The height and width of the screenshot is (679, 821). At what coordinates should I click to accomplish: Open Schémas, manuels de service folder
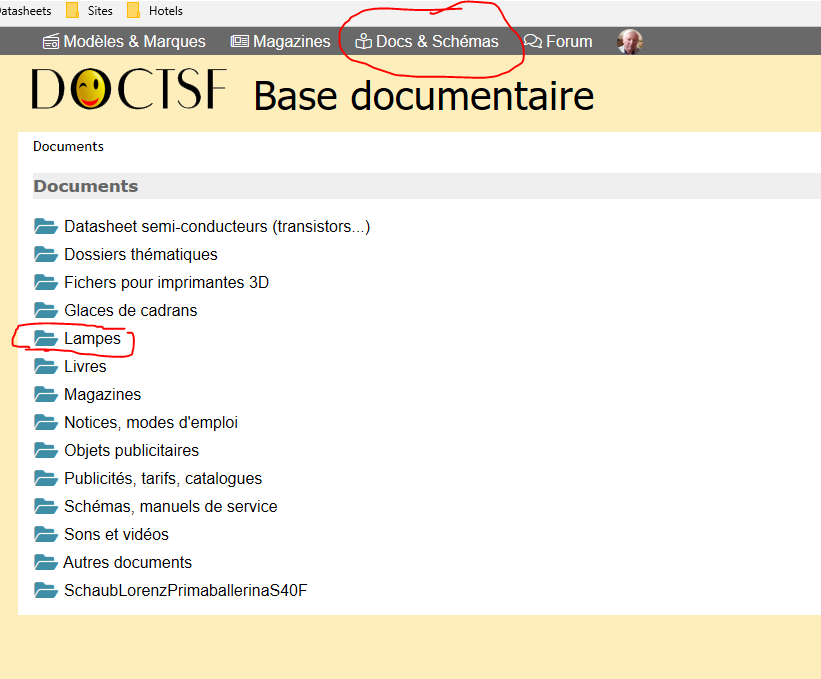point(170,506)
